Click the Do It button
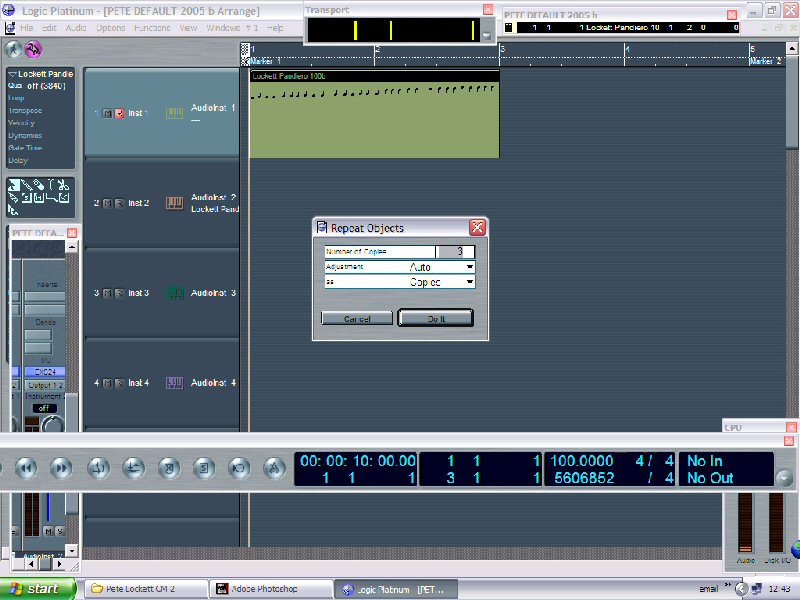The width and height of the screenshot is (800, 600). pos(435,318)
